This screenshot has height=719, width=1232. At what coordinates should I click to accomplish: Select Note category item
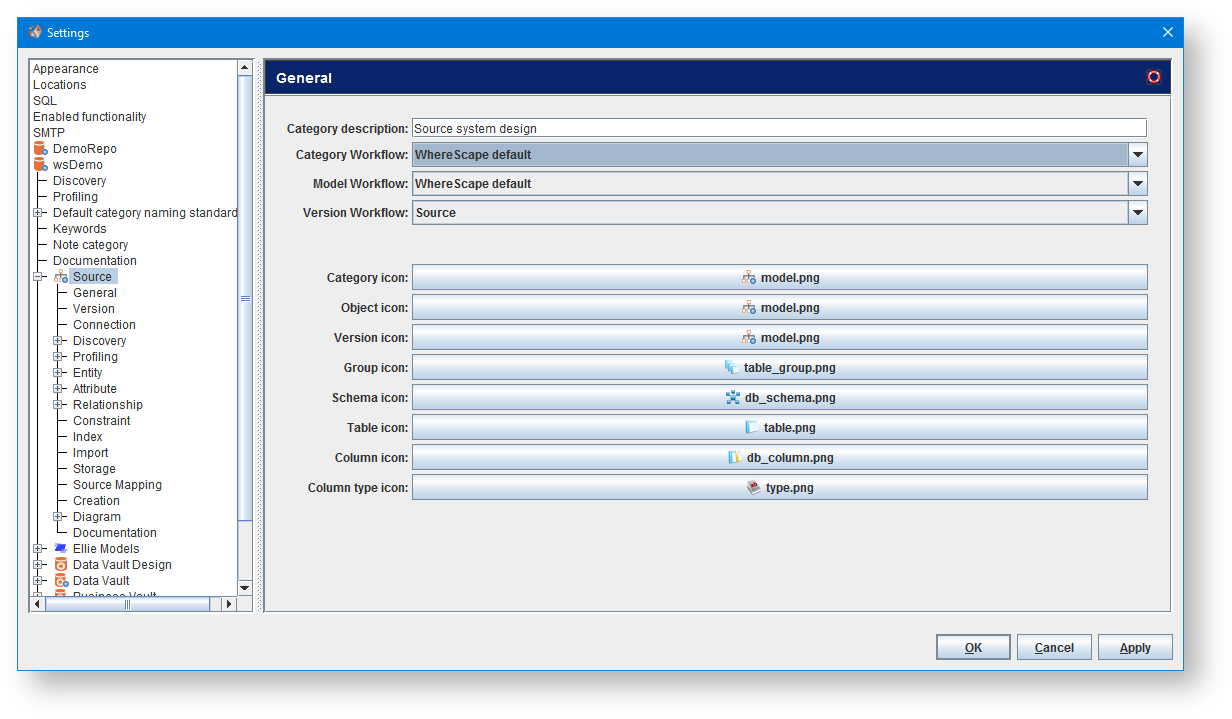(x=91, y=245)
